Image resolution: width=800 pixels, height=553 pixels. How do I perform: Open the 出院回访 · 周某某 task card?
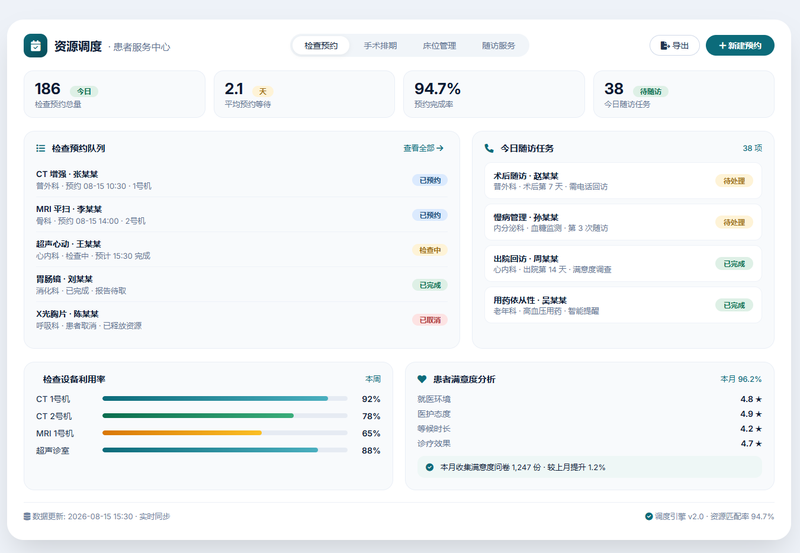tap(623, 264)
